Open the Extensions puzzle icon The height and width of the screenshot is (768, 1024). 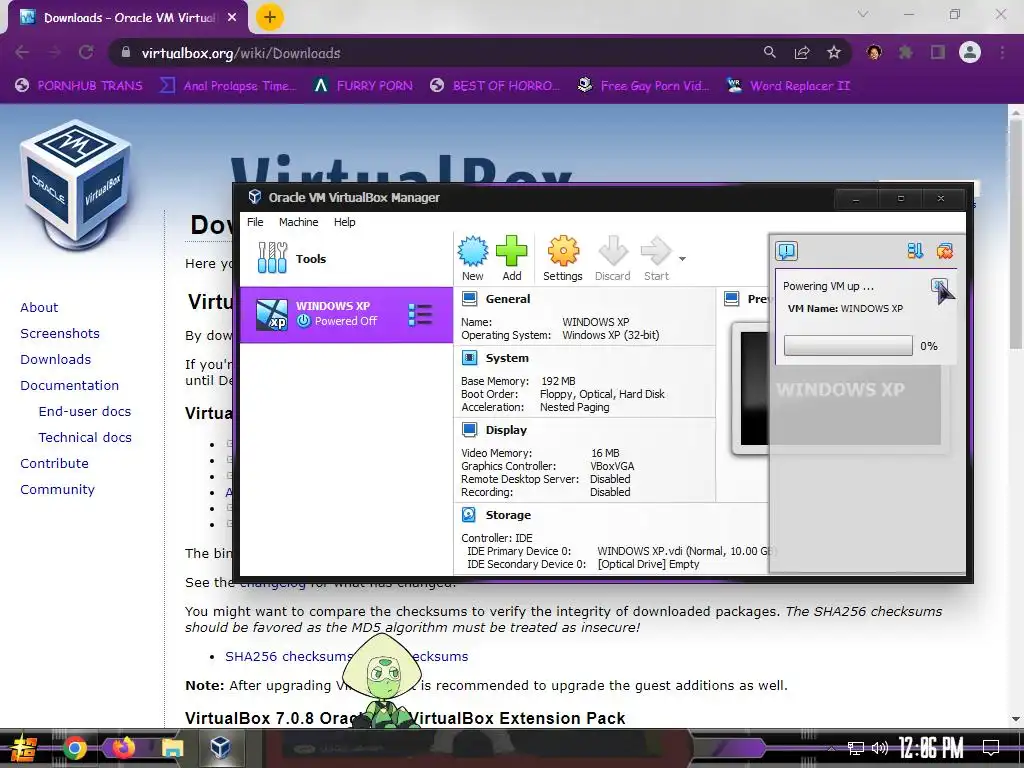point(906,52)
